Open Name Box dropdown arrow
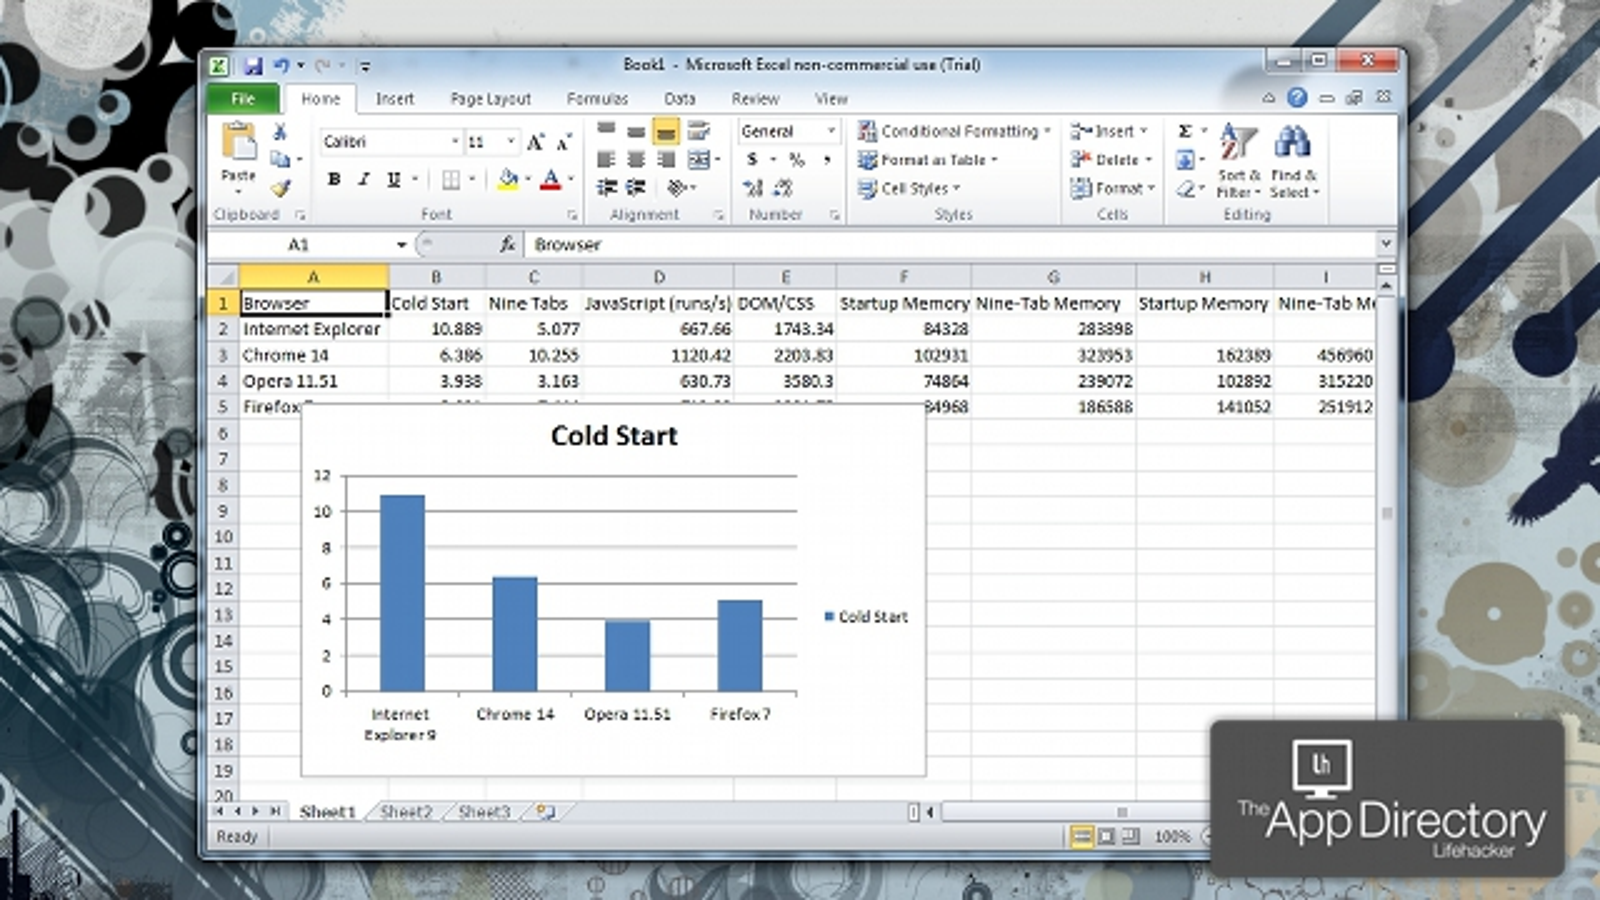This screenshot has height=900, width=1600. (x=401, y=244)
